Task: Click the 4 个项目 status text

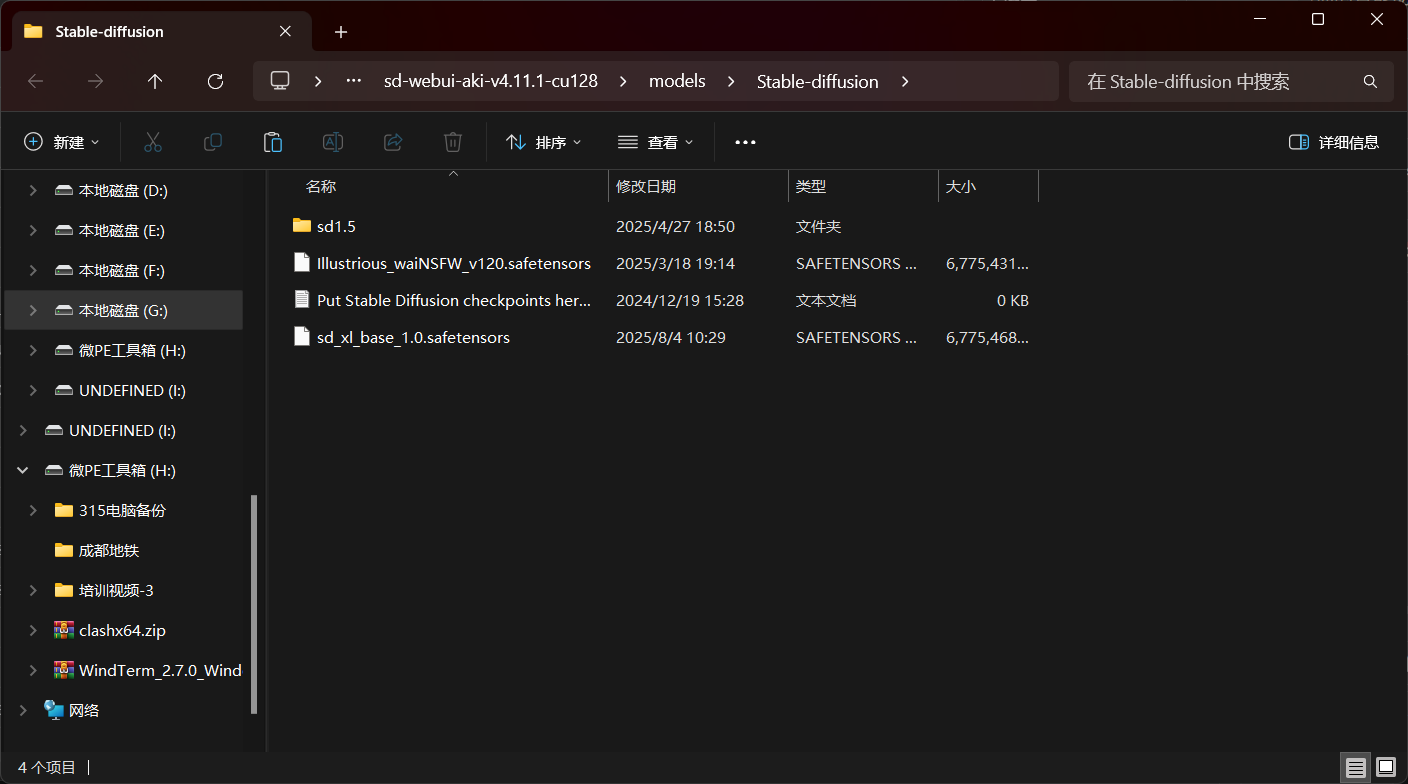Action: (47, 768)
